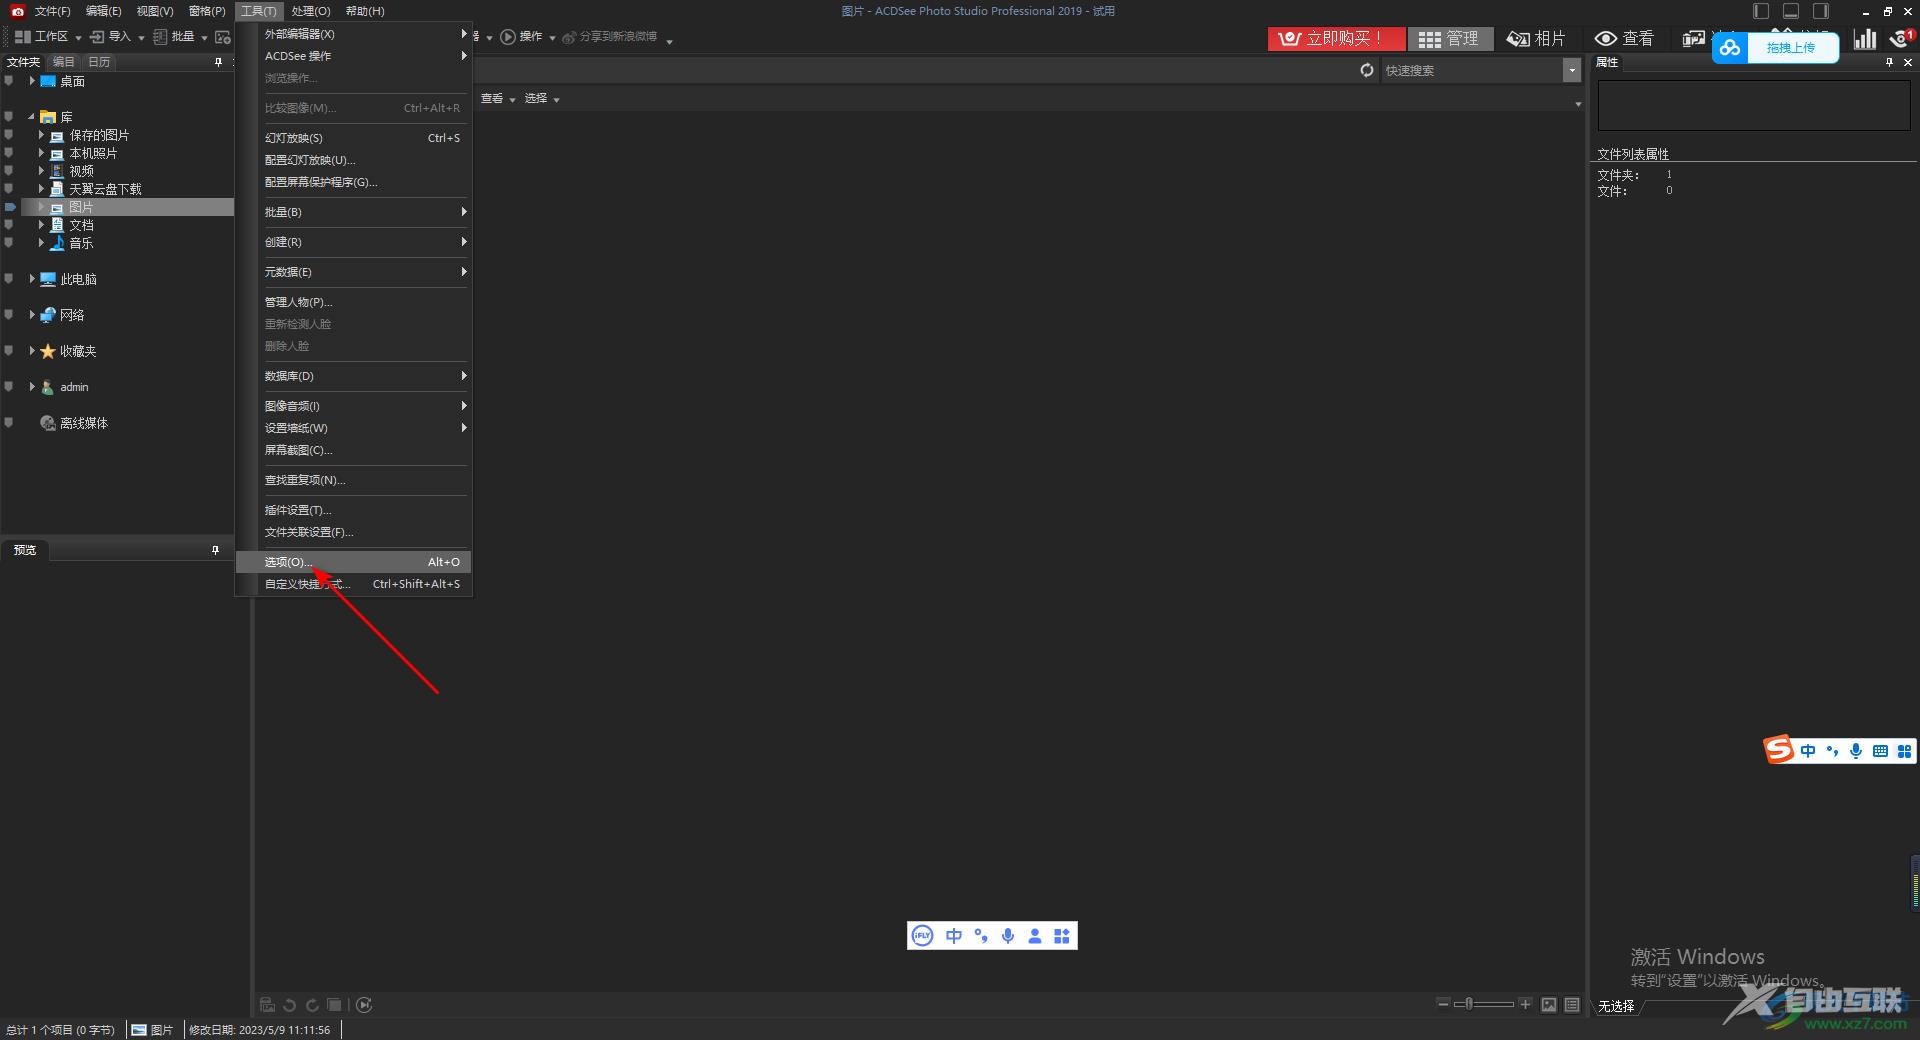This screenshot has height=1040, width=1920.
Task: Collapse the 库 library tree node
Action: (31, 117)
